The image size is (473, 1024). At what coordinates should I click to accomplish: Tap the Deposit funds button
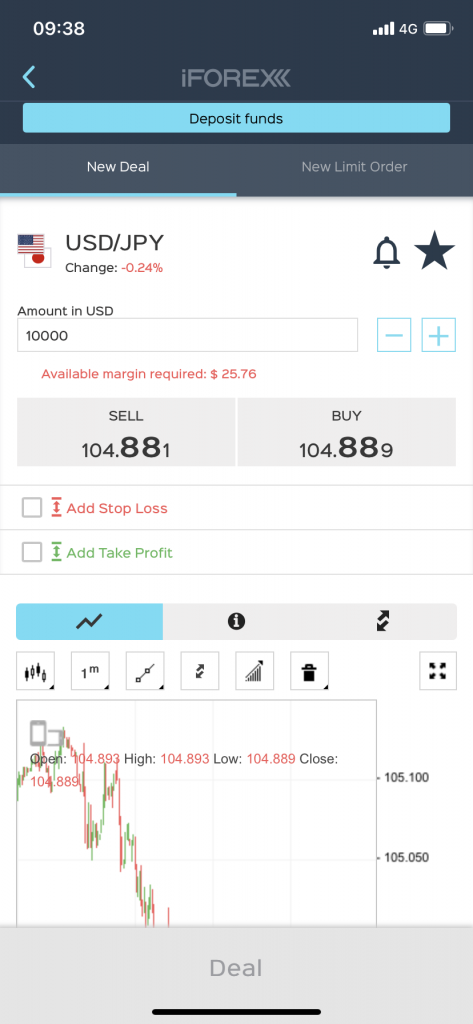[x=236, y=118]
